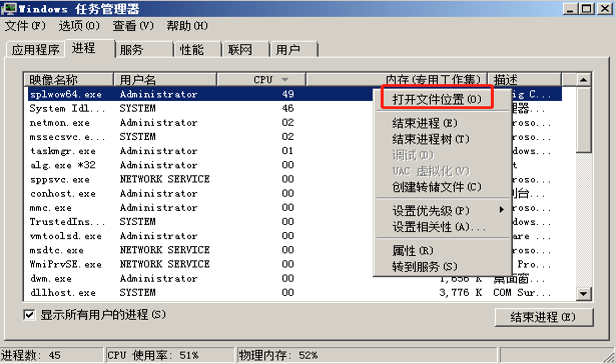The width and height of the screenshot is (616, 364).
Task: Select the dllhost.exe process
Action: click(x=62, y=293)
